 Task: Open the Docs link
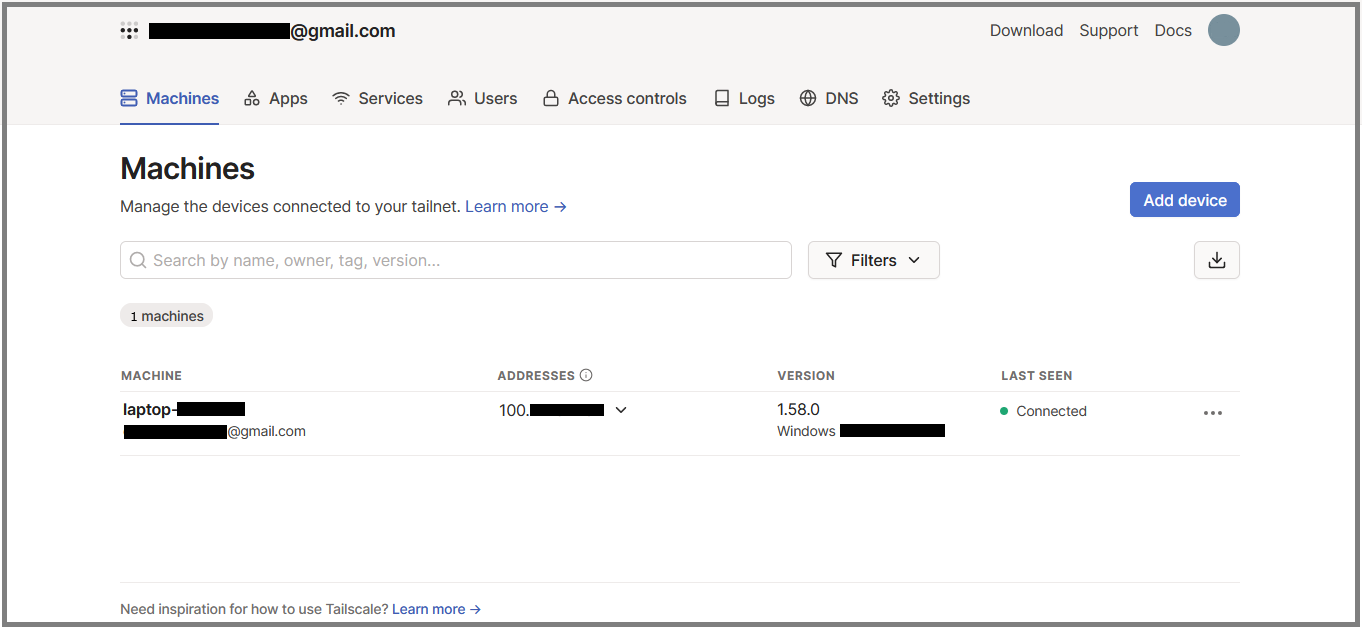click(1173, 31)
